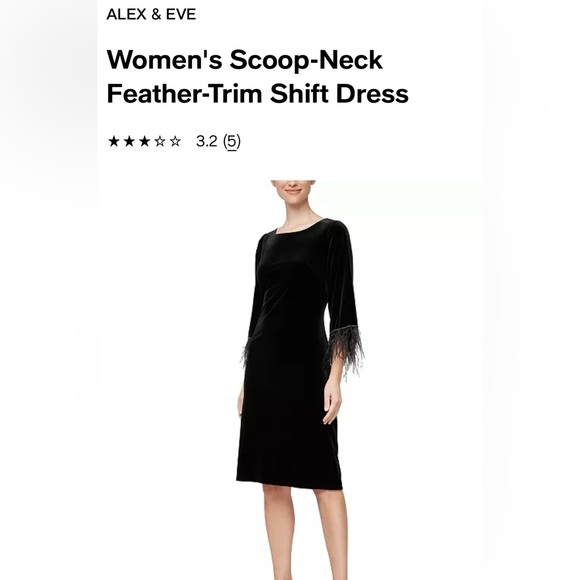Viewport: 580px width, 580px height.
Task: Click the fourth empty rating star
Action: 159,141
